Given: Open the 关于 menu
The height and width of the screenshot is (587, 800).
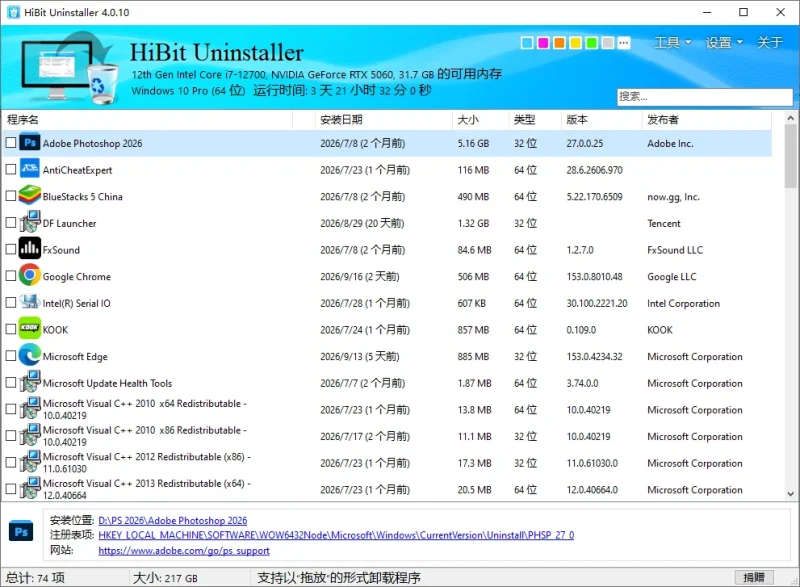Looking at the screenshot, I should [769, 42].
